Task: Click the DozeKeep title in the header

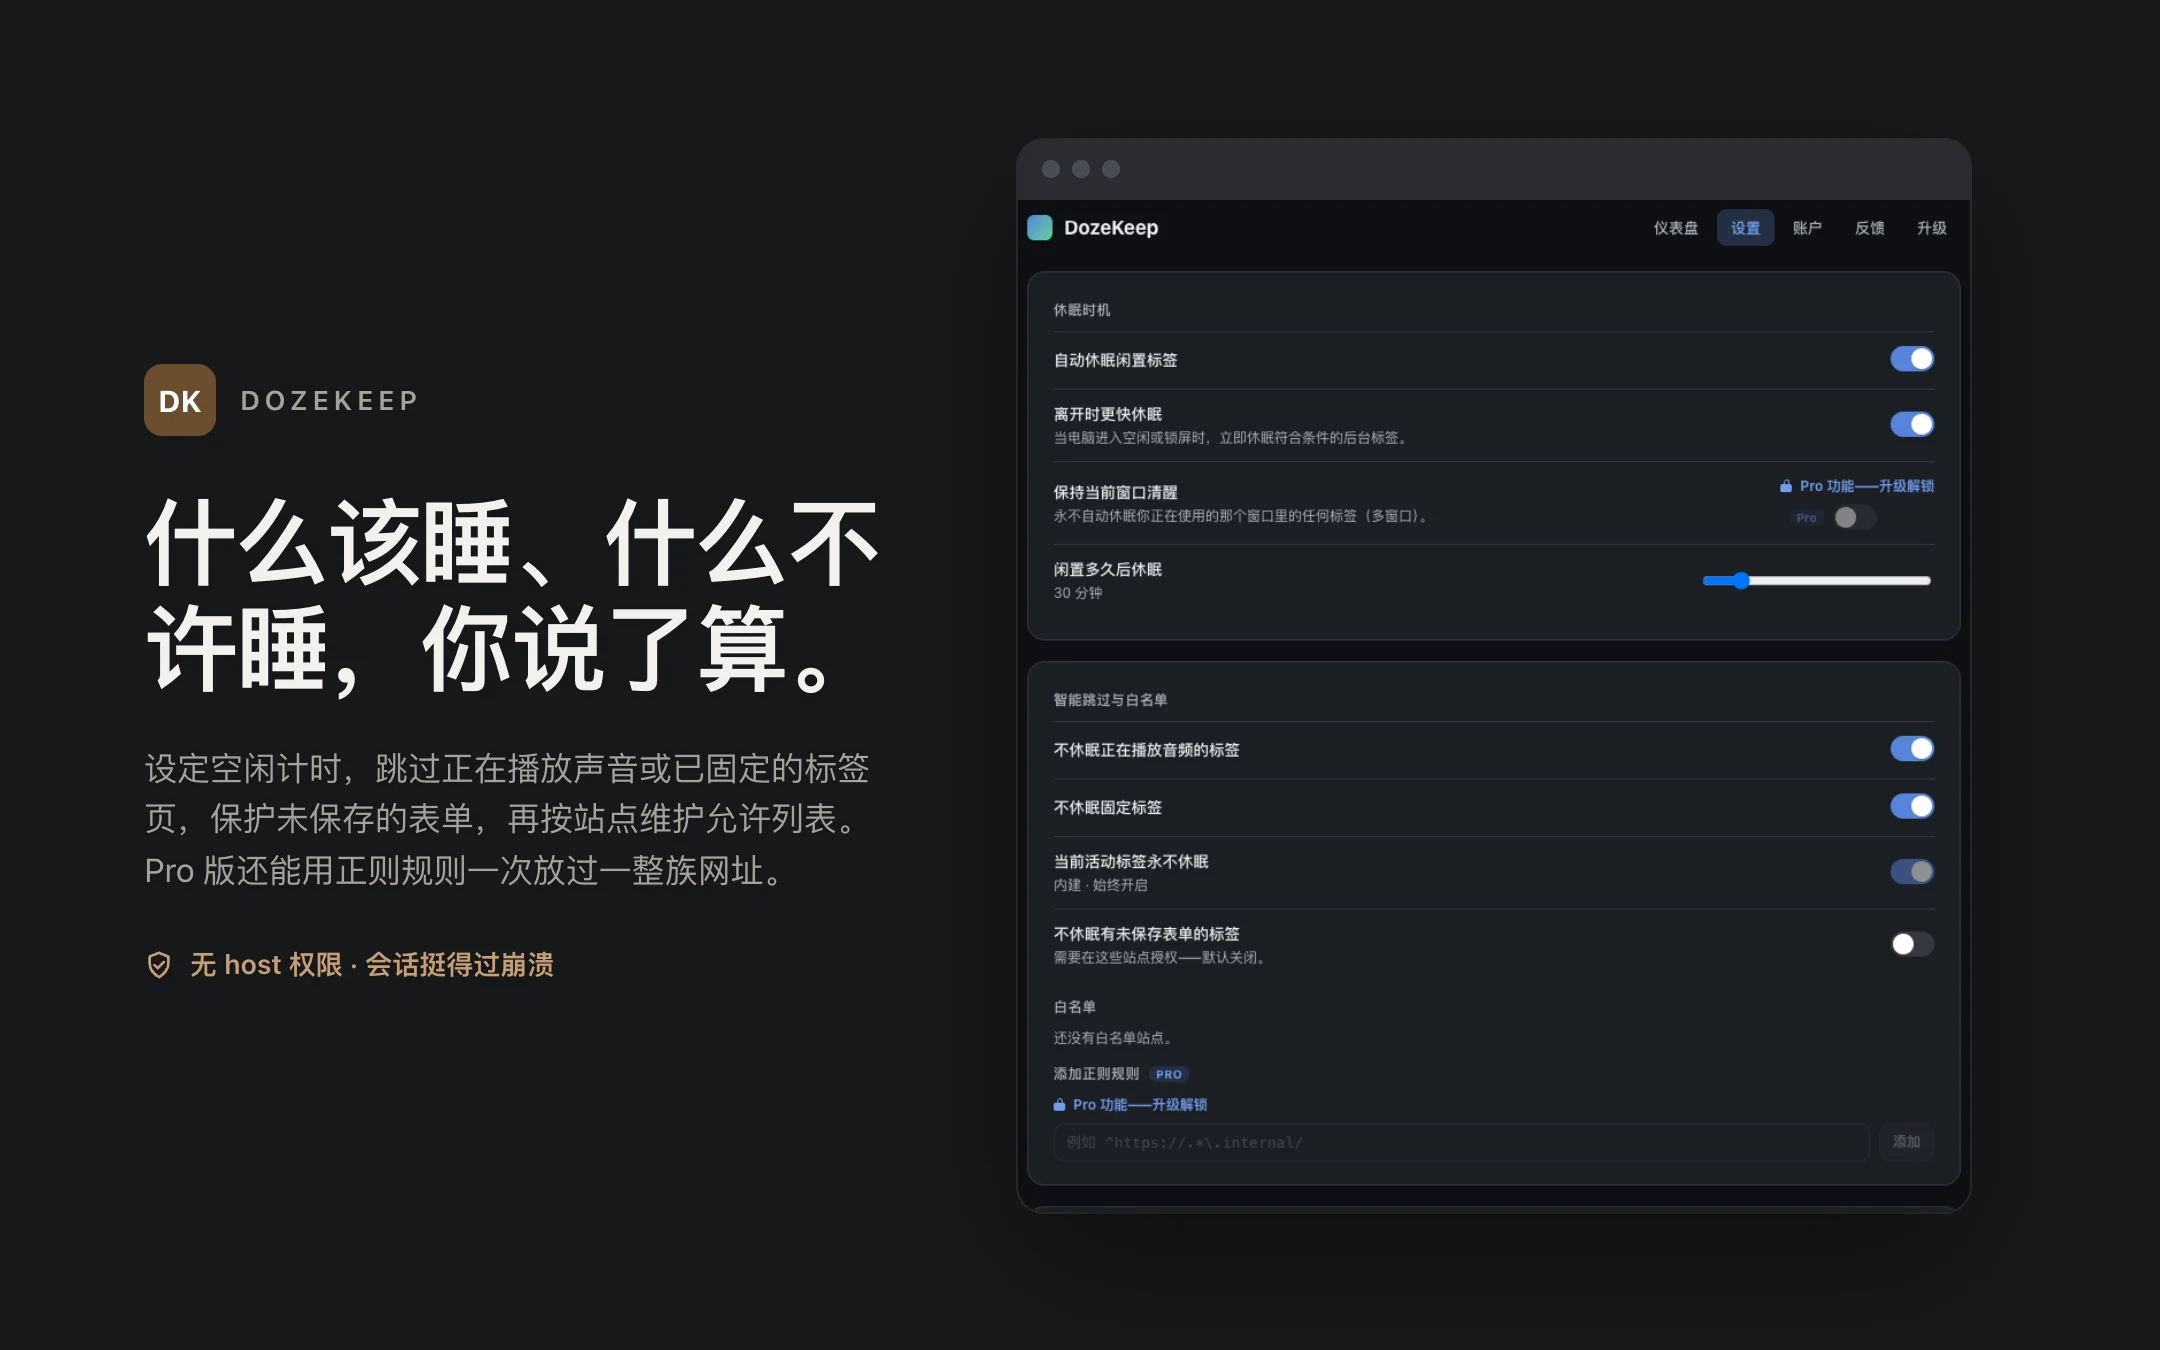Action: [1111, 228]
